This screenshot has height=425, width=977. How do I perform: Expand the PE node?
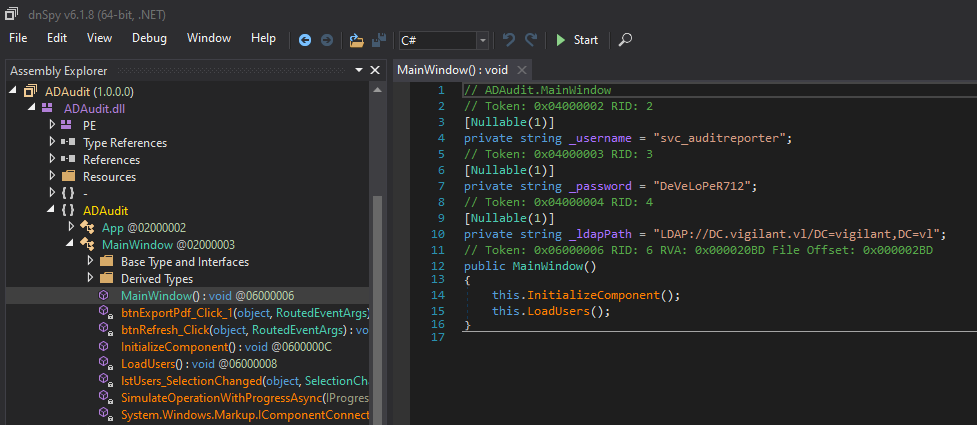click(52, 125)
